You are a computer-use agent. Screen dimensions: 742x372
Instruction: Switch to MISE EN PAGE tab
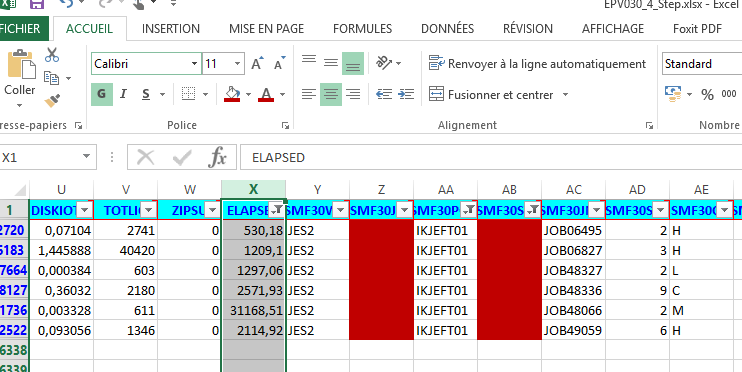(266, 29)
